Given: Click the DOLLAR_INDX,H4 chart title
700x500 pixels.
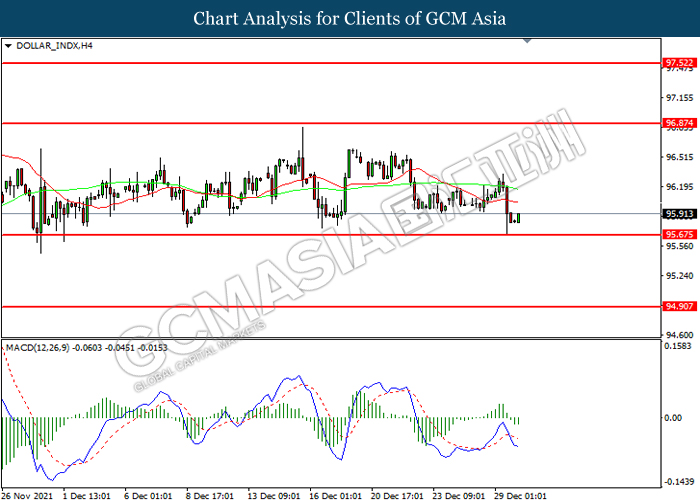Looking at the screenshot, I should click(54, 46).
